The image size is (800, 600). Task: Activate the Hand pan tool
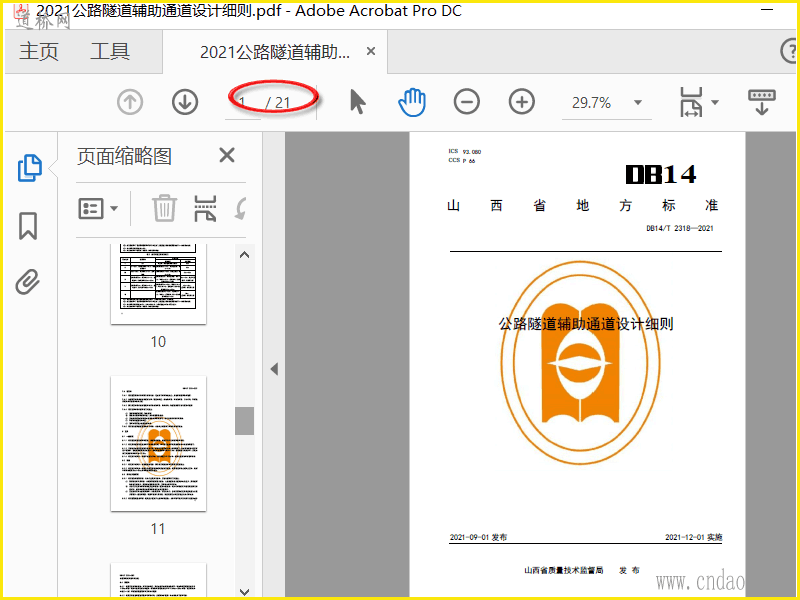[412, 102]
